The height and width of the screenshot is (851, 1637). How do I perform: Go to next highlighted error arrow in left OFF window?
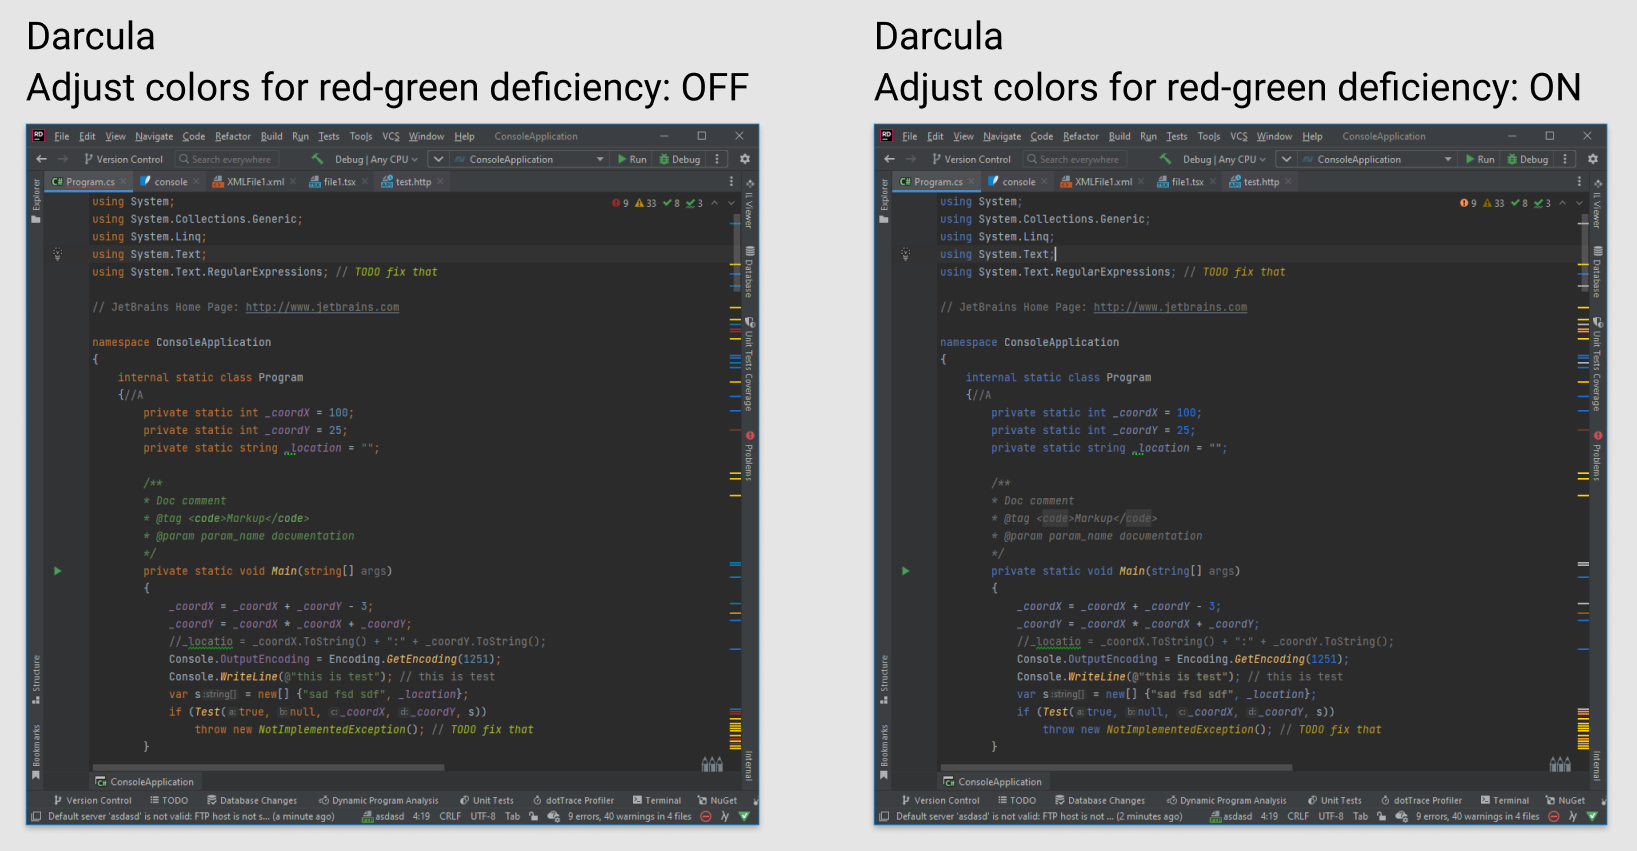click(732, 203)
